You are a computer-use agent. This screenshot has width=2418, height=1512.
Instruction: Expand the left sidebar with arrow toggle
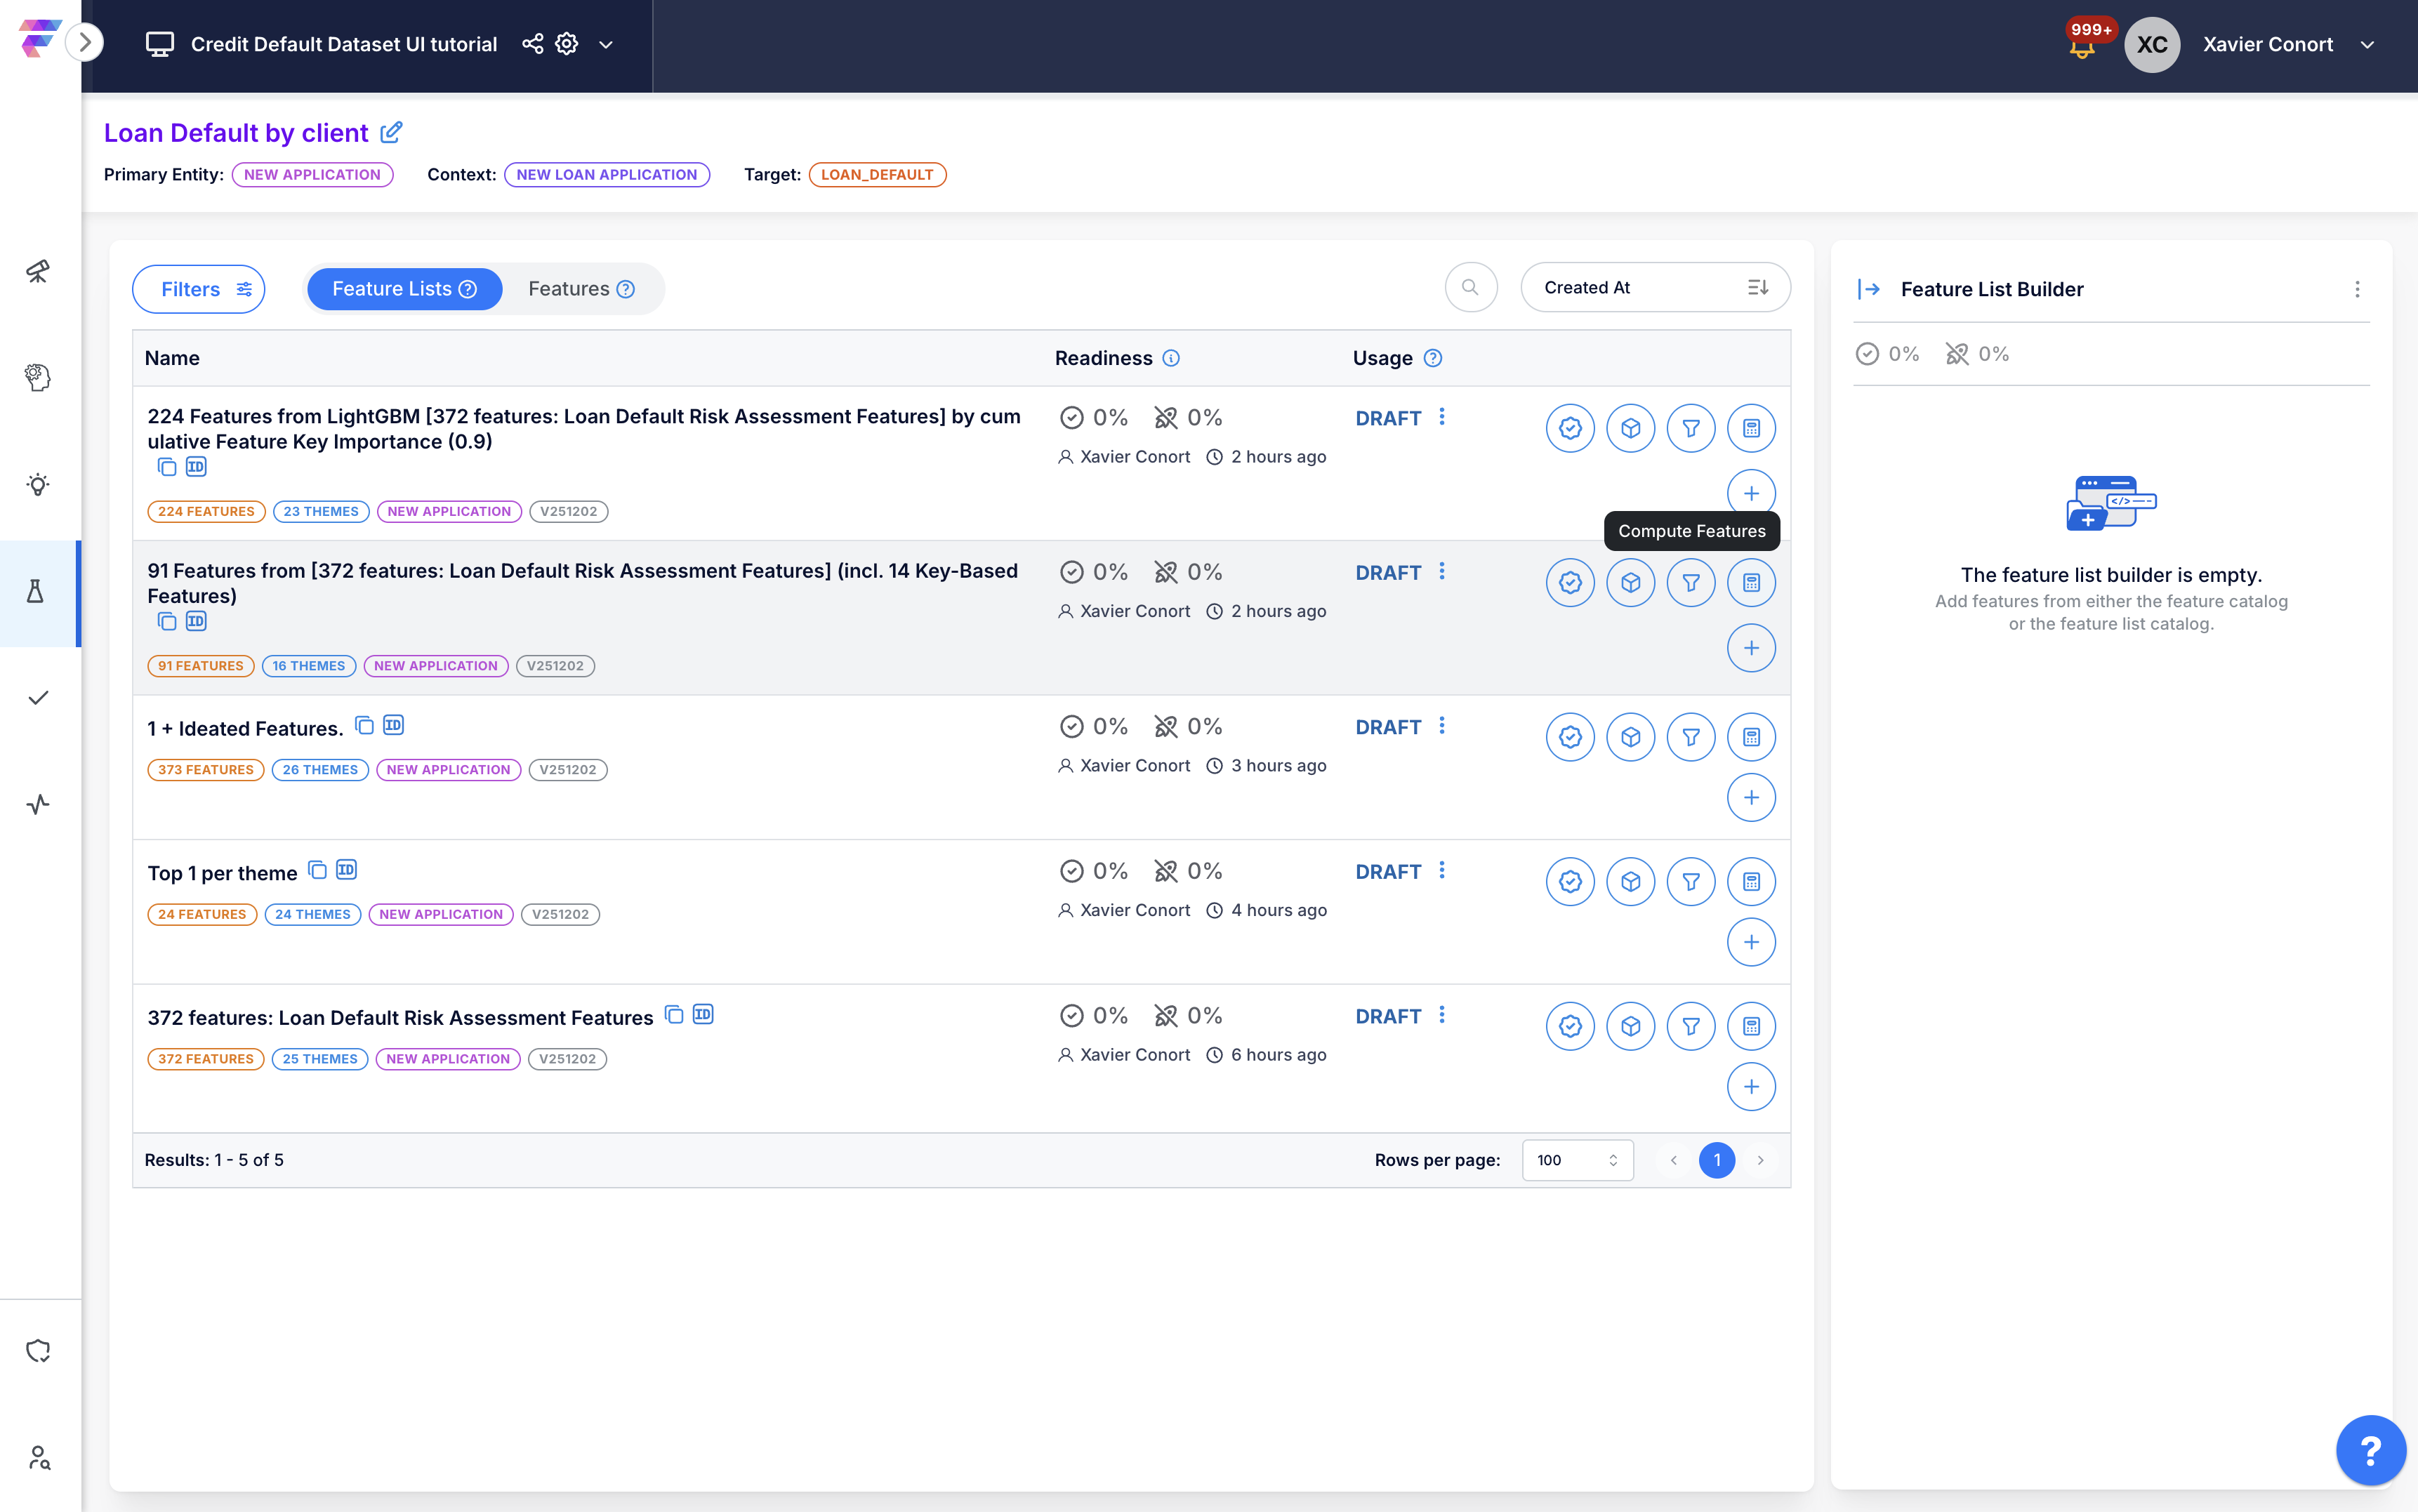point(85,42)
